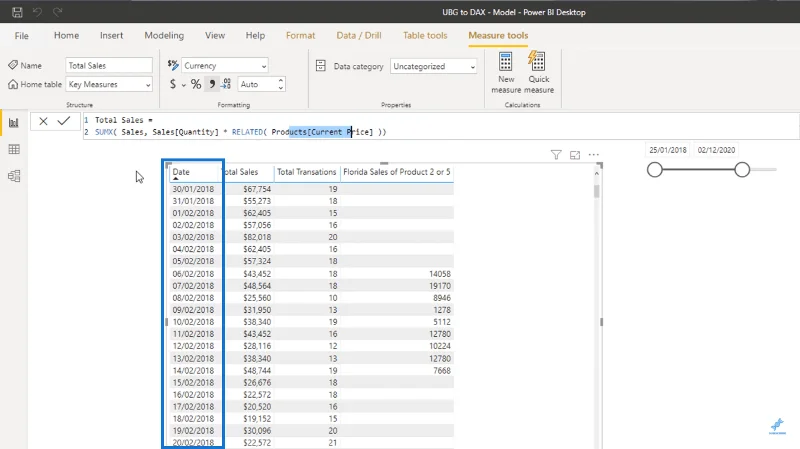Apply percentage format
Viewport: 800px width, 449px height.
(196, 84)
